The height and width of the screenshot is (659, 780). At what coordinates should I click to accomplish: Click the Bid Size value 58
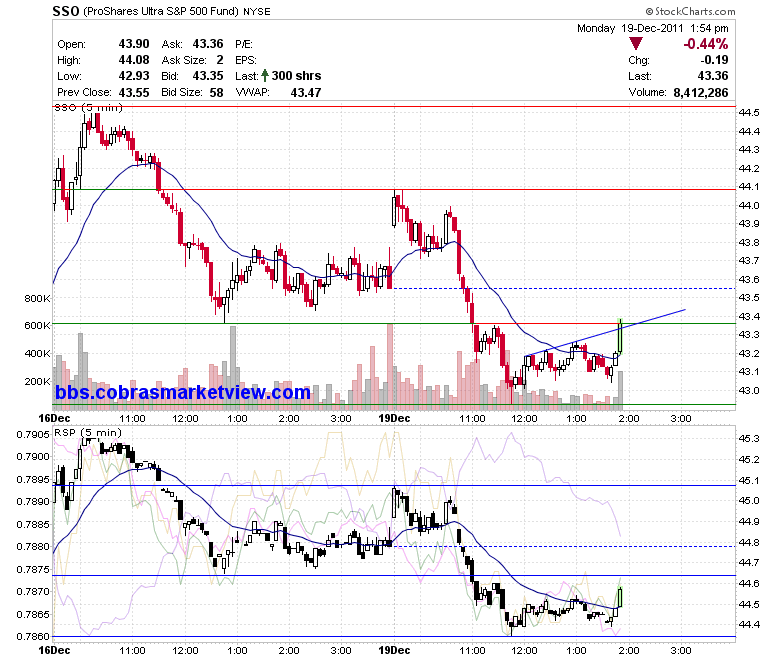pos(216,92)
